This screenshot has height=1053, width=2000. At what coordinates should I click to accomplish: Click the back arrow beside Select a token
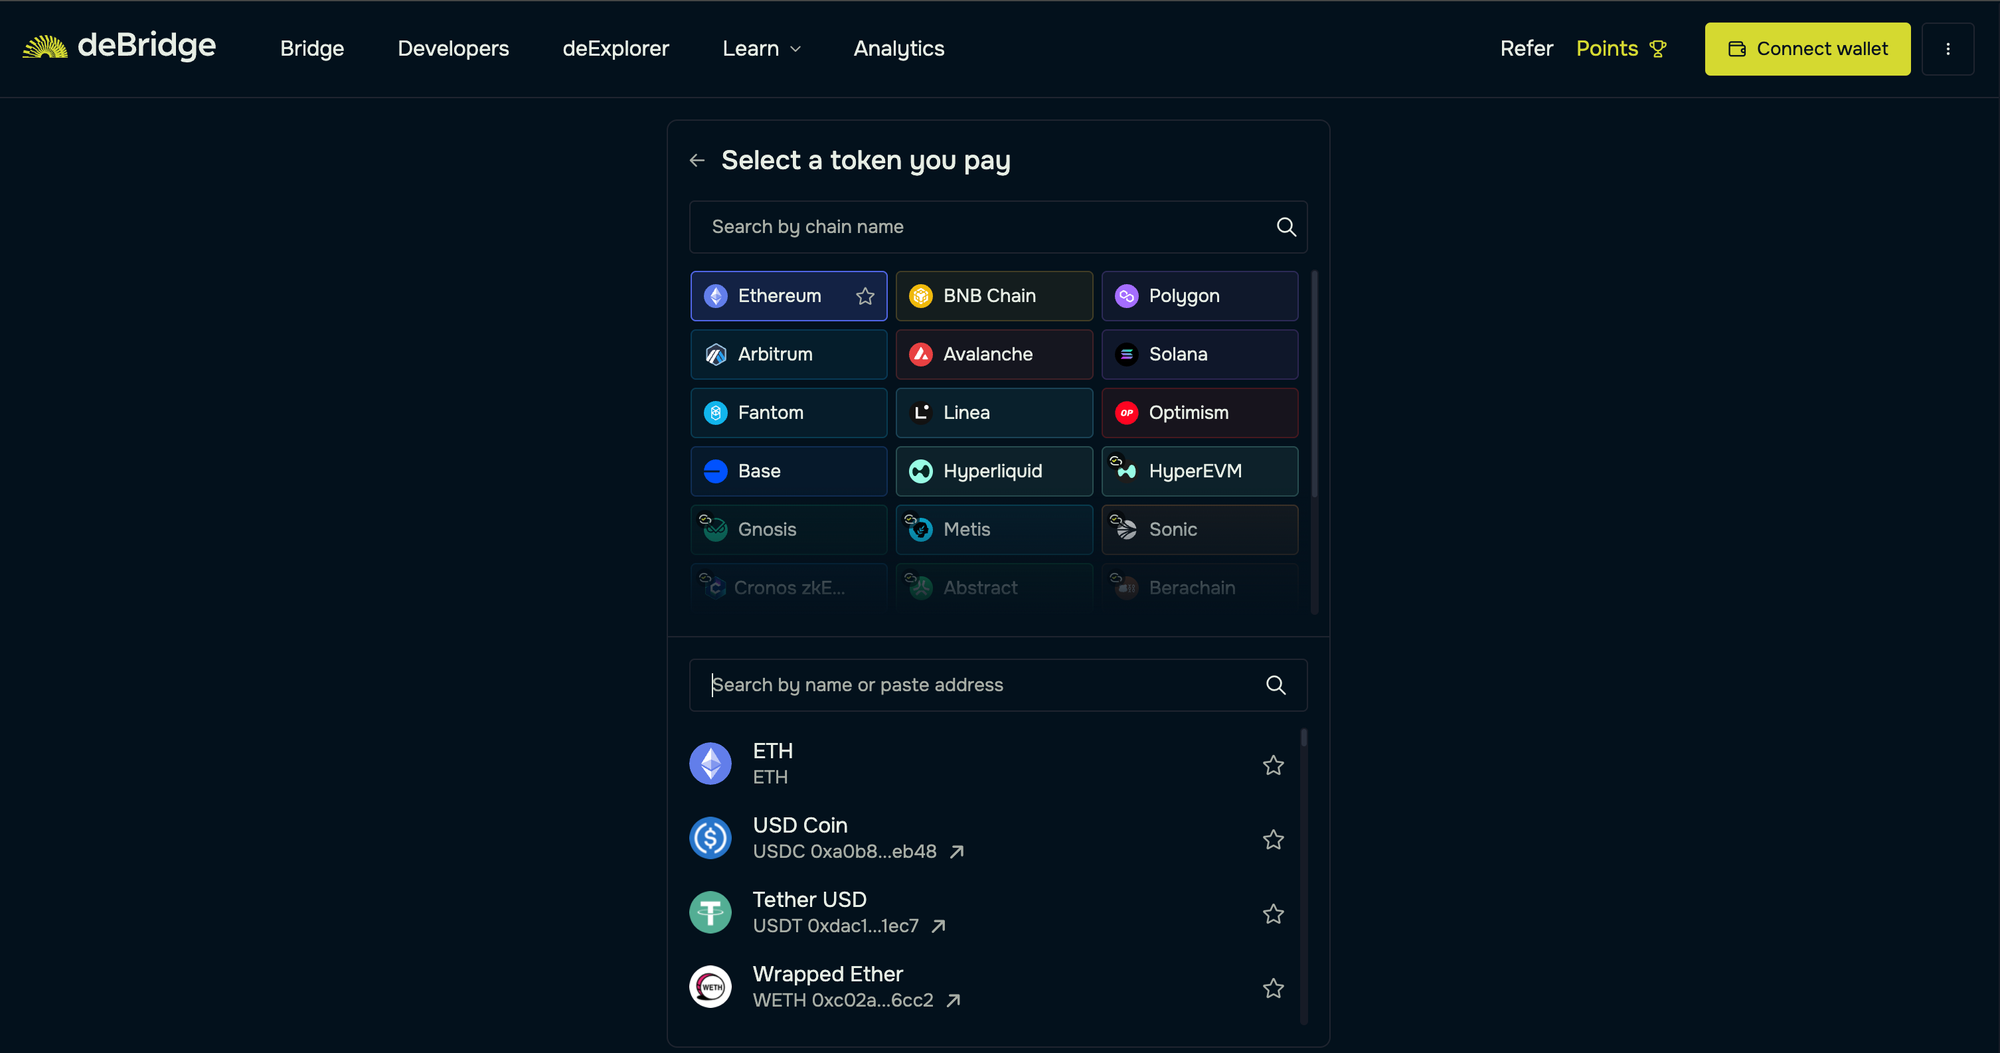[x=697, y=160]
